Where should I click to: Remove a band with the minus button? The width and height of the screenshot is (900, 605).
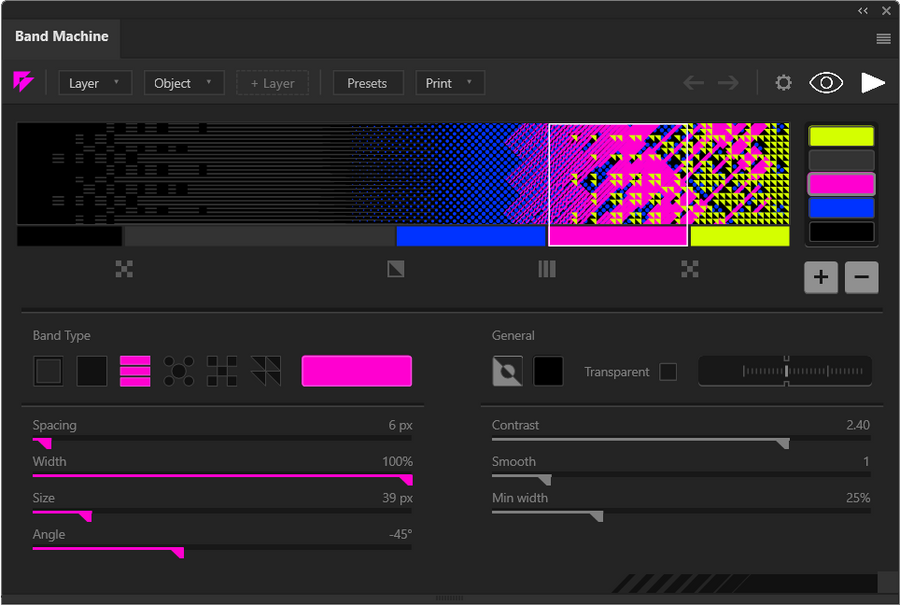tap(862, 277)
